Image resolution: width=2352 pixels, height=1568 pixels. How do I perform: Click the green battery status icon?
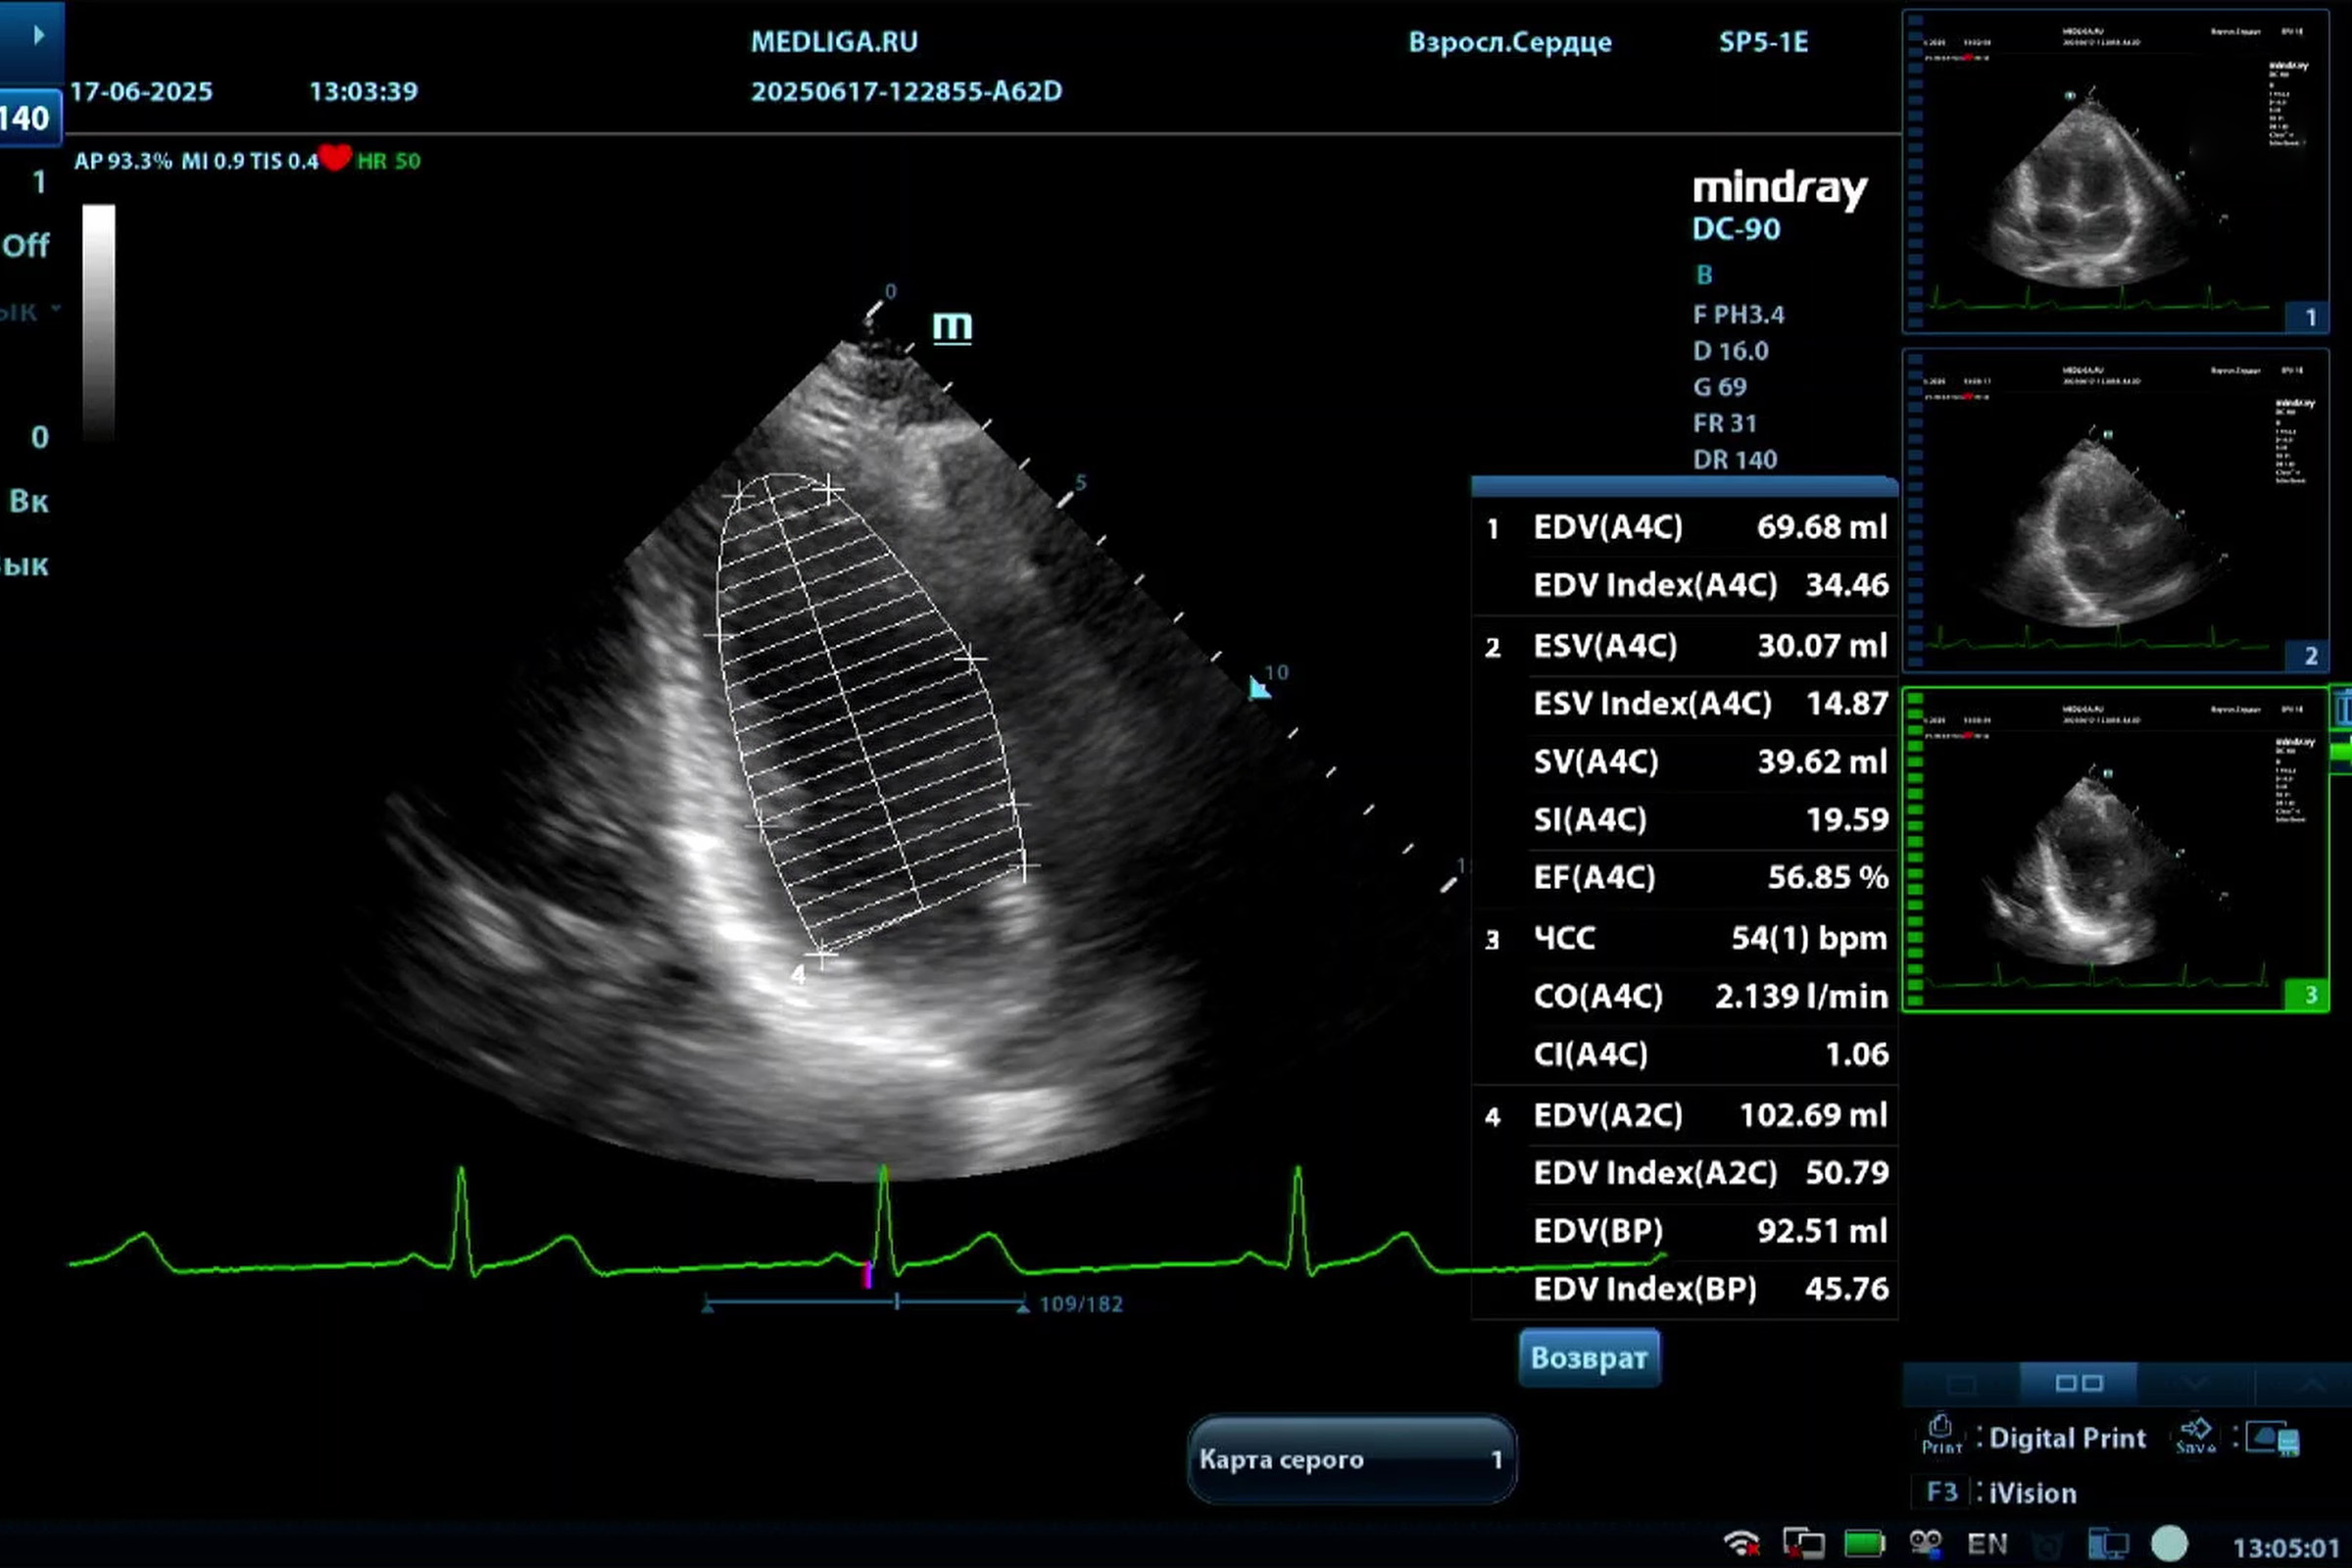pyautogui.click(x=1863, y=1543)
